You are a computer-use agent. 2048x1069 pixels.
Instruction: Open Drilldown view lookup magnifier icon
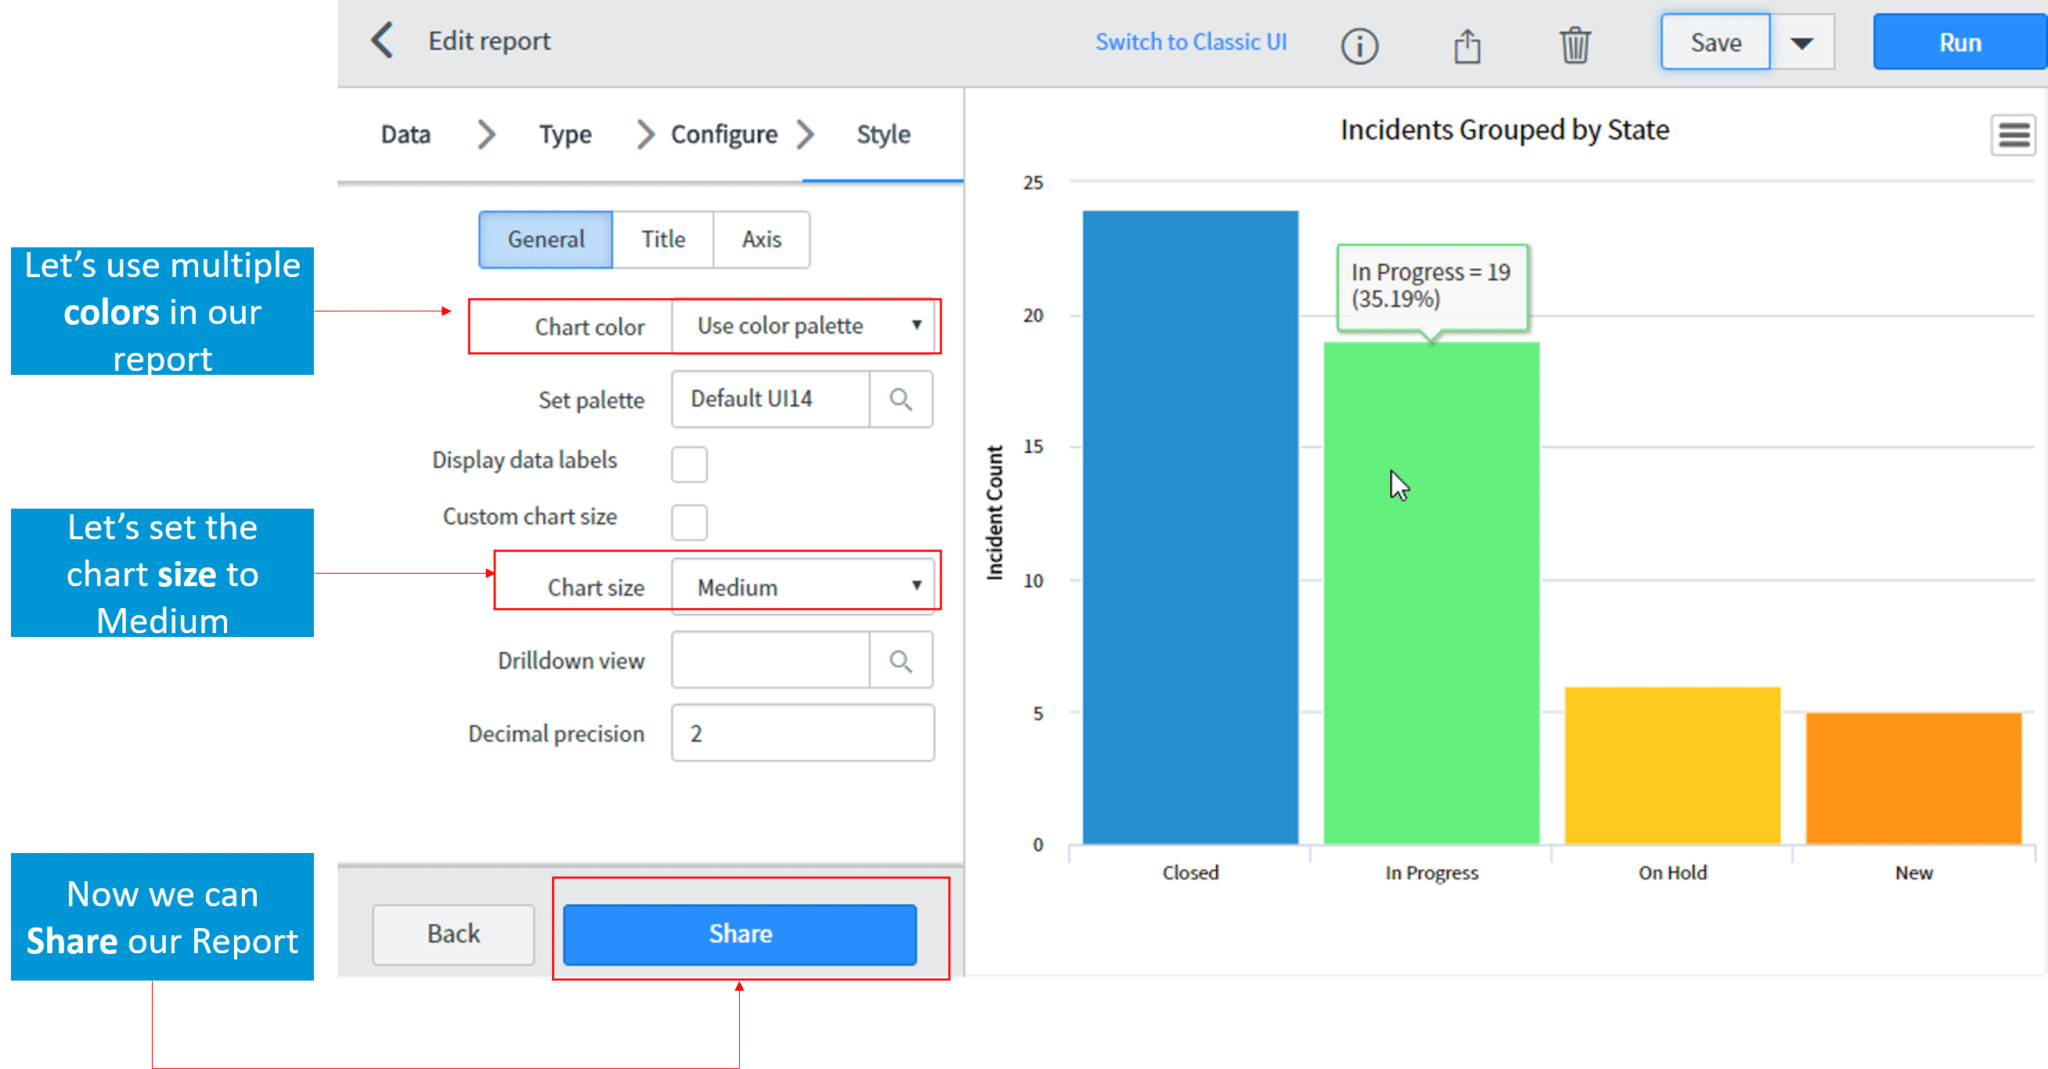[x=901, y=661]
